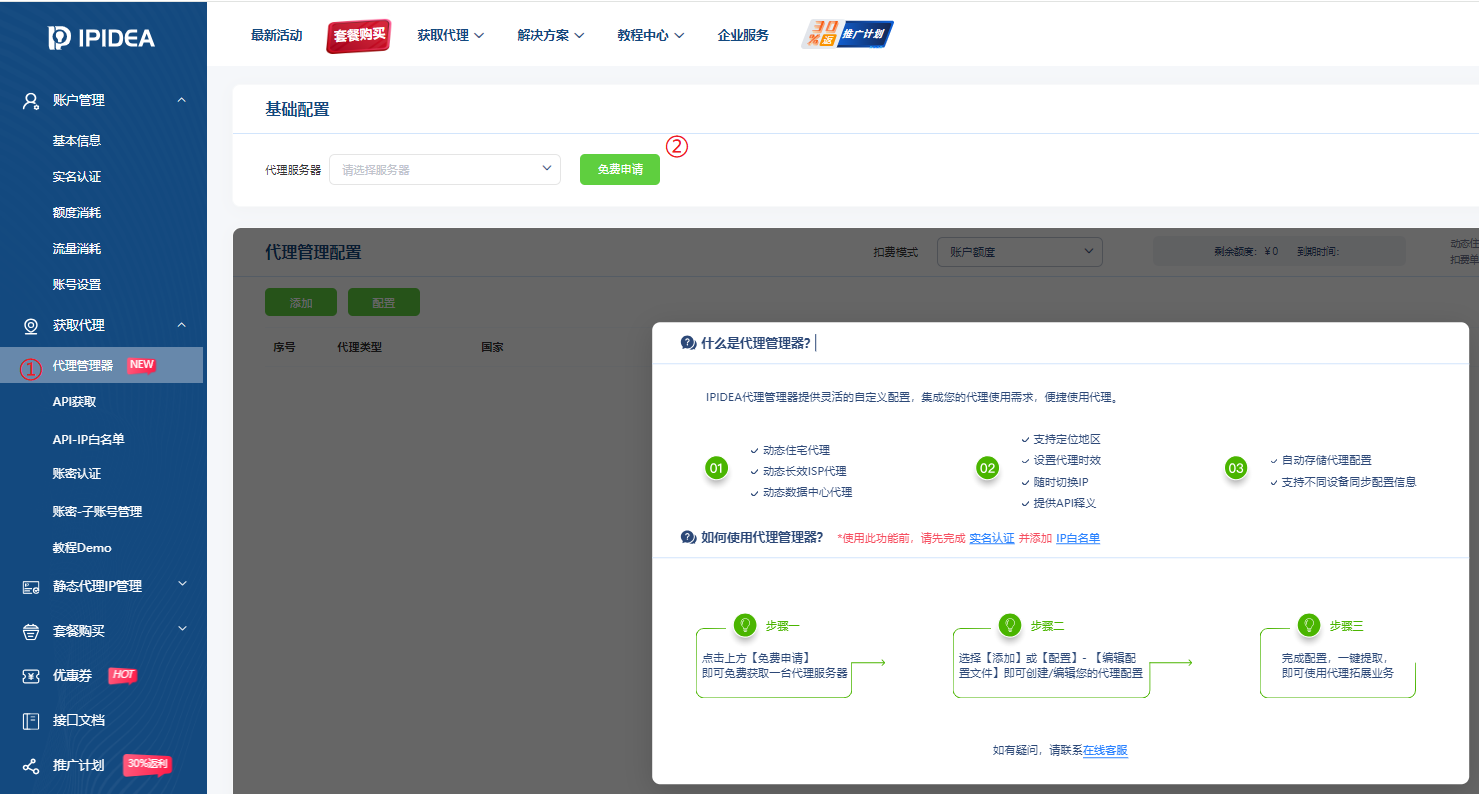This screenshot has height=794, width=1479.
Task: Click the green 添加 button
Action: (x=301, y=302)
